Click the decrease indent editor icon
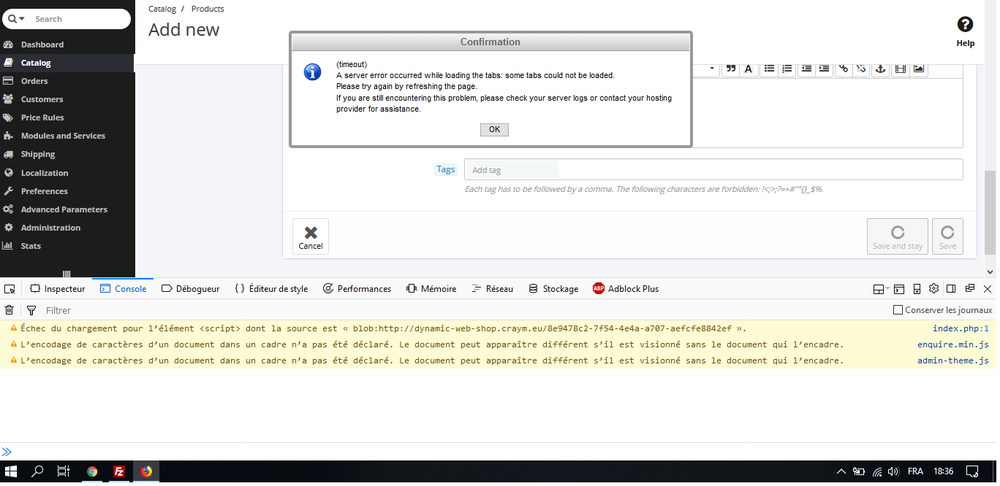This screenshot has width=1000, height=486. (806, 69)
